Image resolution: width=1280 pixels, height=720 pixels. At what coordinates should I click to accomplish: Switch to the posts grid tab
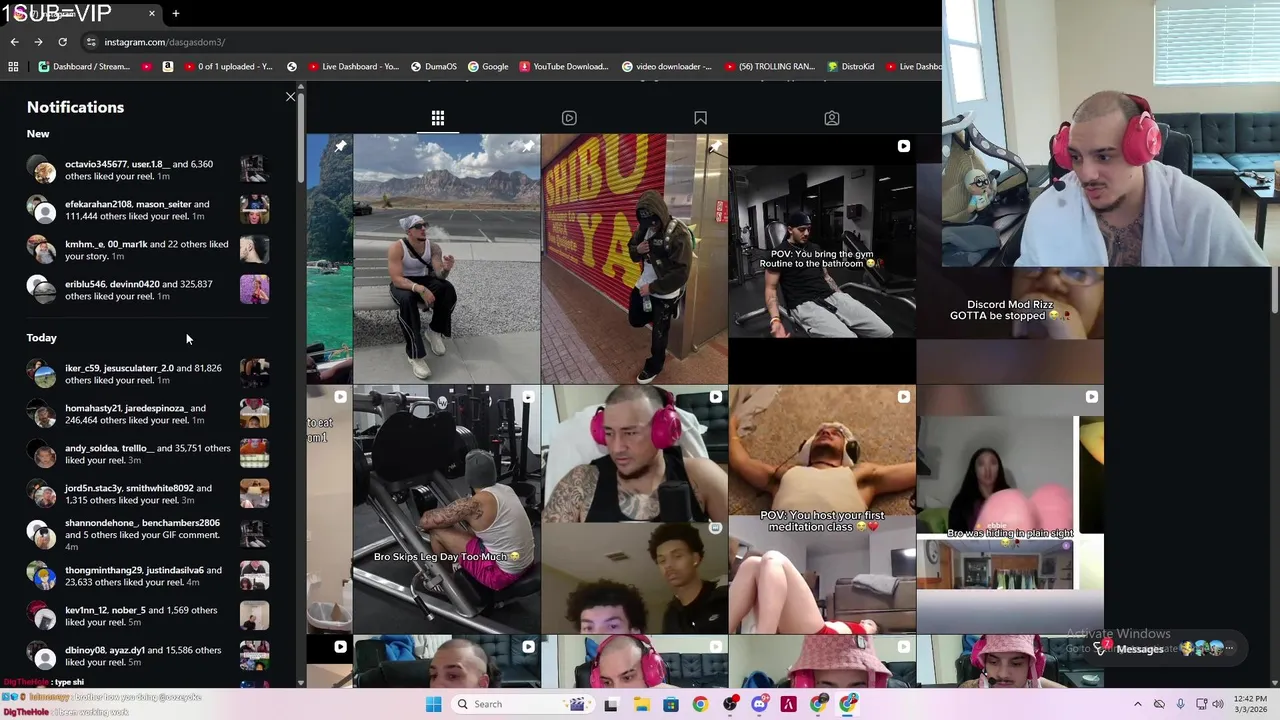[438, 118]
